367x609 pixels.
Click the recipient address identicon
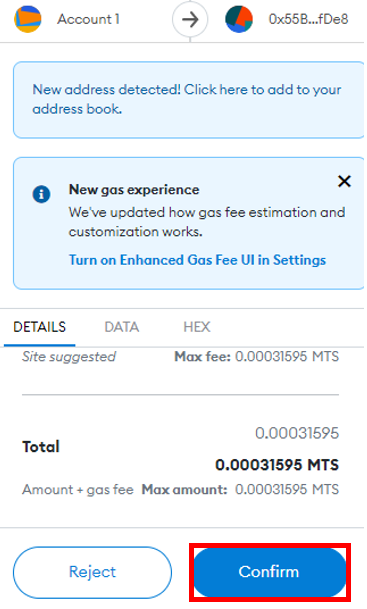pos(239,19)
